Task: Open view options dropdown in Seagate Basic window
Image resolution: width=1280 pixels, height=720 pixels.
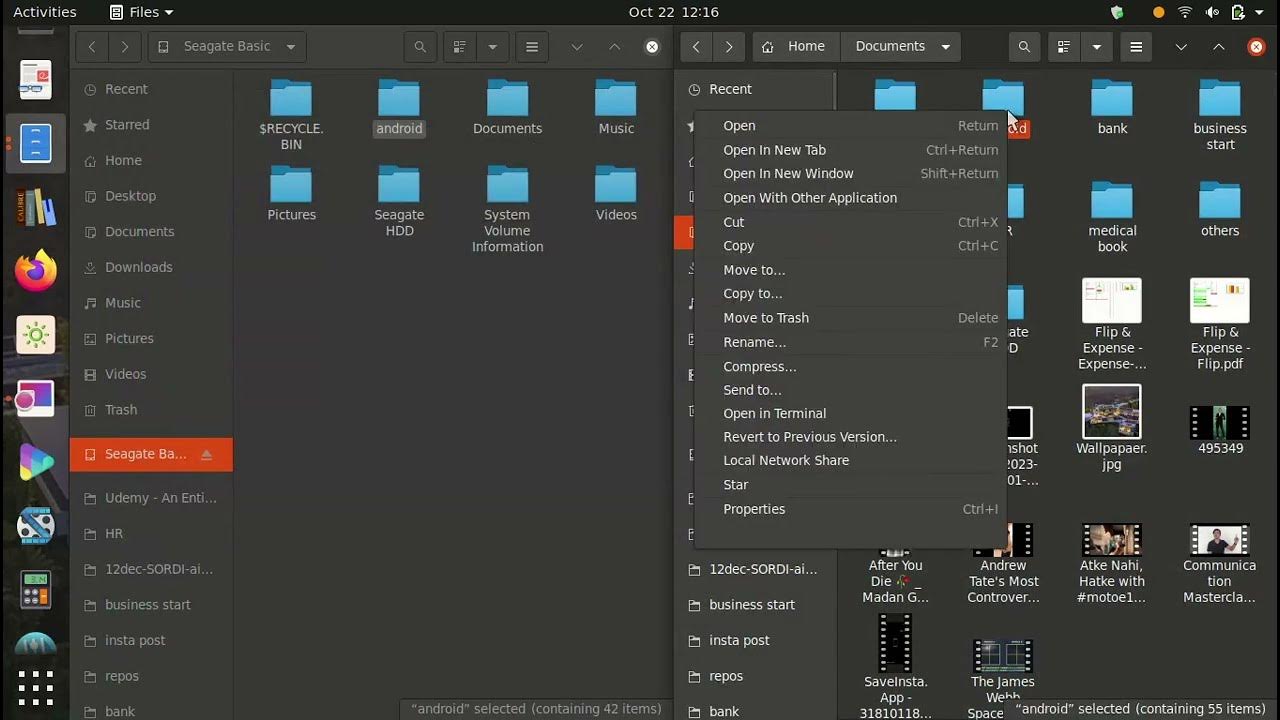Action: pos(491,46)
